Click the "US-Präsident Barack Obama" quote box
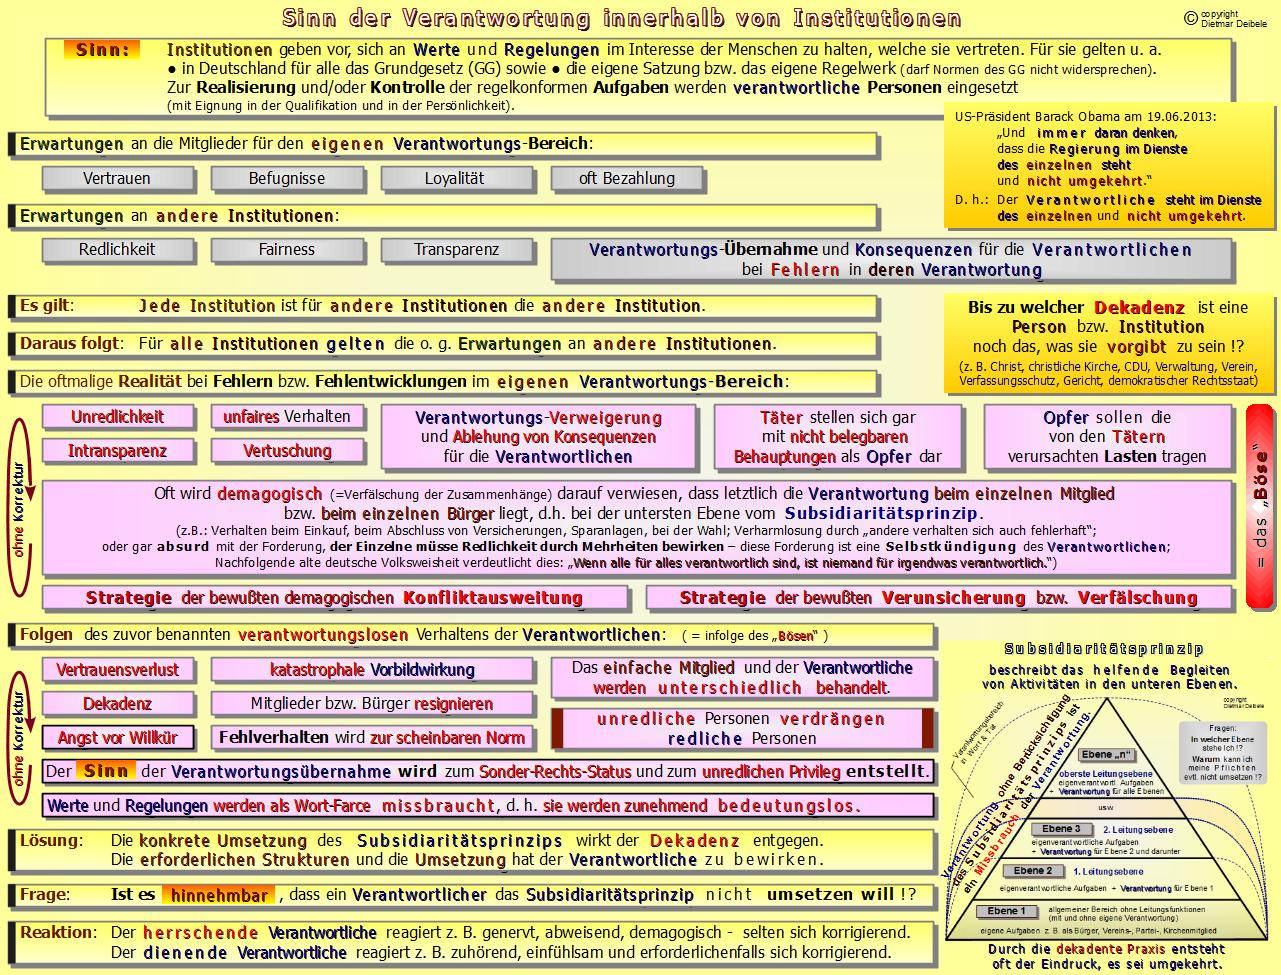Image resolution: width=1281 pixels, height=975 pixels. pos(1107,166)
